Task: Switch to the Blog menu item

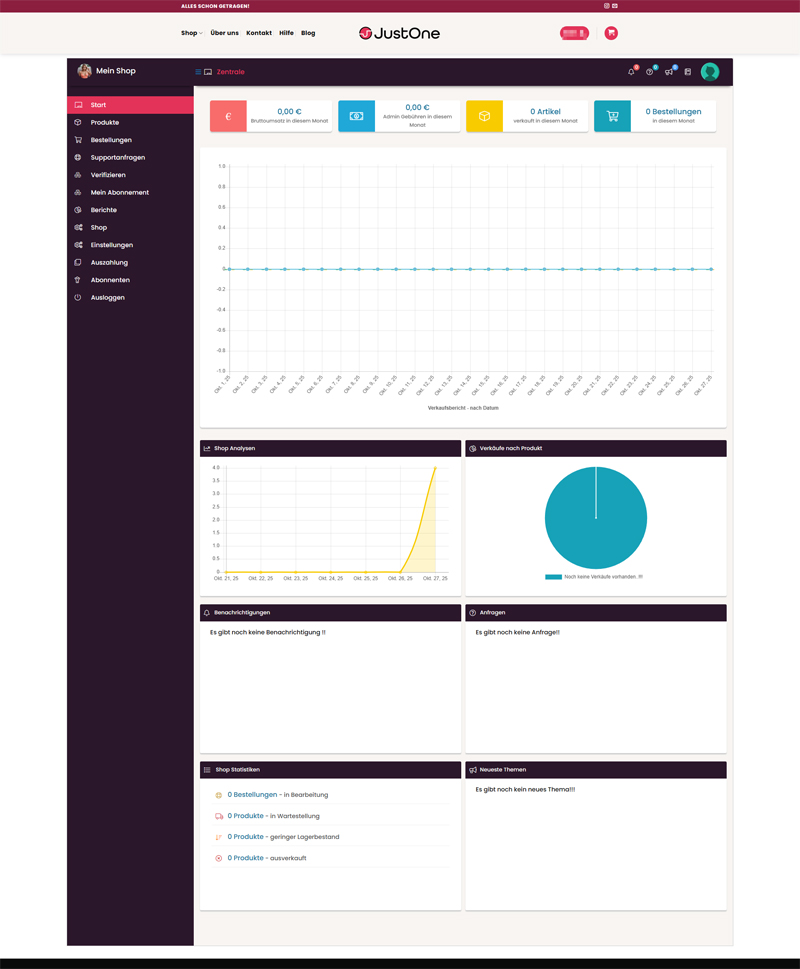Action: click(308, 33)
